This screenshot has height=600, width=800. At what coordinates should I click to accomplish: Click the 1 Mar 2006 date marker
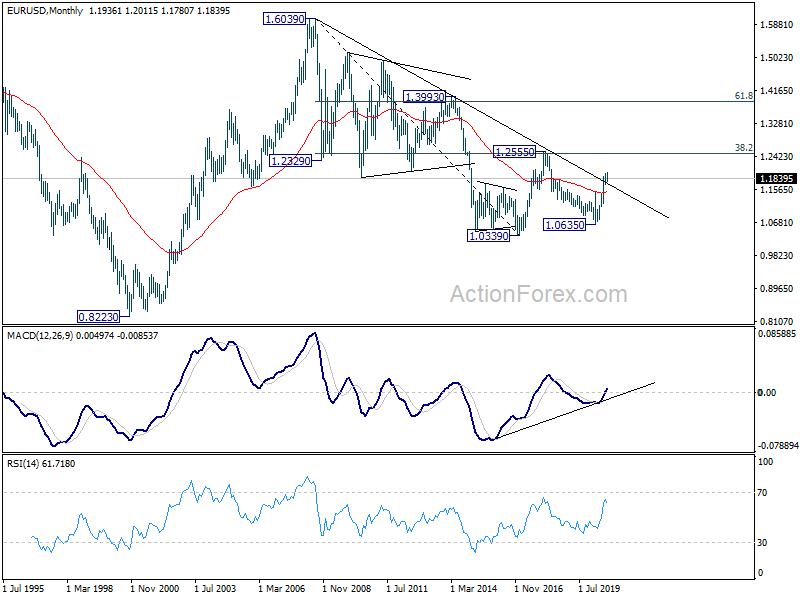[x=281, y=588]
